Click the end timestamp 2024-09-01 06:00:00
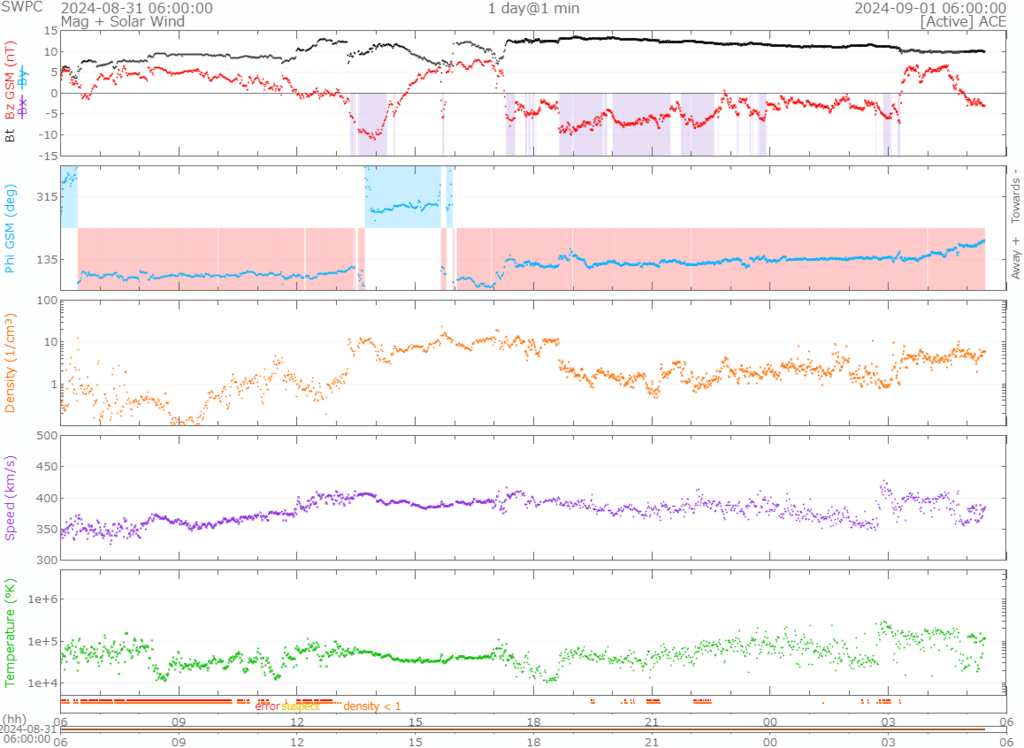The width and height of the screenshot is (1024, 748). pos(929,7)
